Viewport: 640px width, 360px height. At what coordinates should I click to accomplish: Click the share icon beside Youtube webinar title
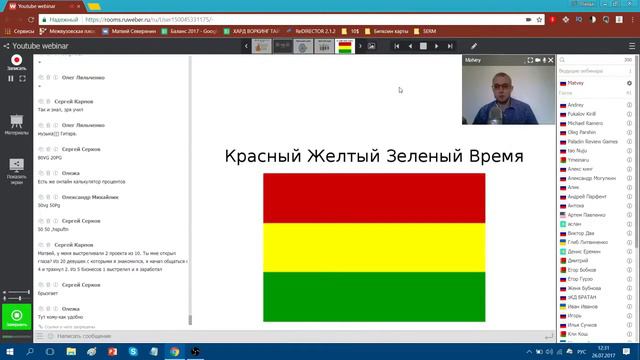pyautogui.click(x=6, y=46)
